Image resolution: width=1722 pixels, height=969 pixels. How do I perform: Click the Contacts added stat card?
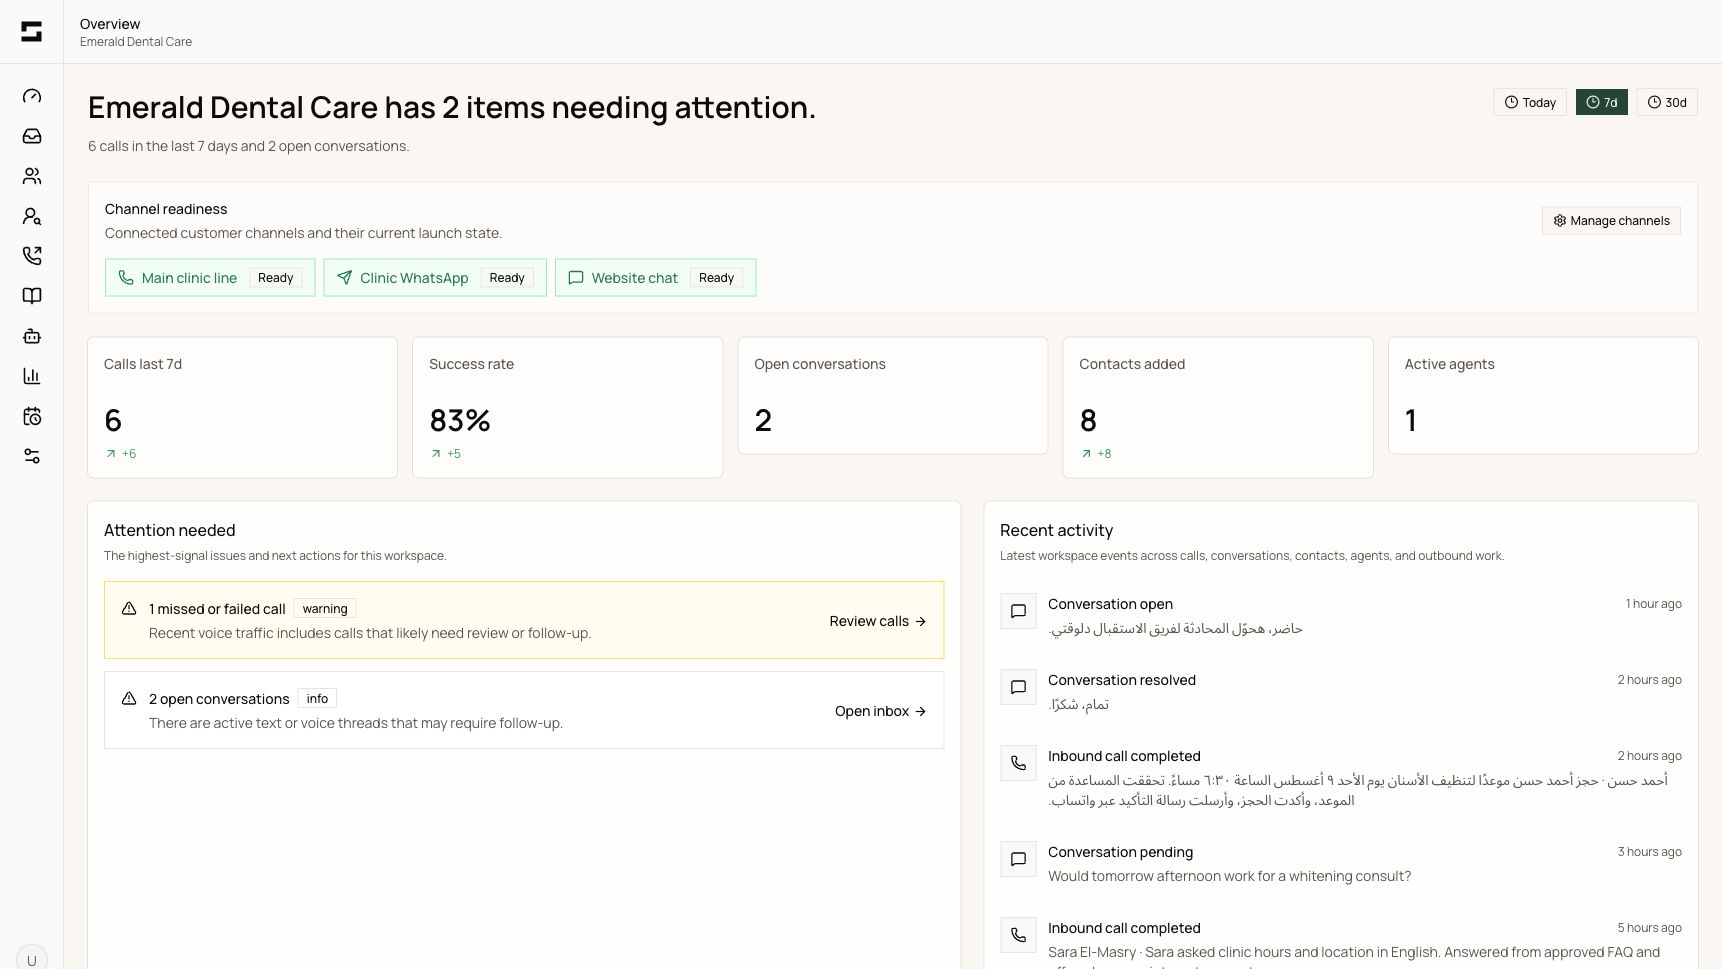(x=1218, y=407)
